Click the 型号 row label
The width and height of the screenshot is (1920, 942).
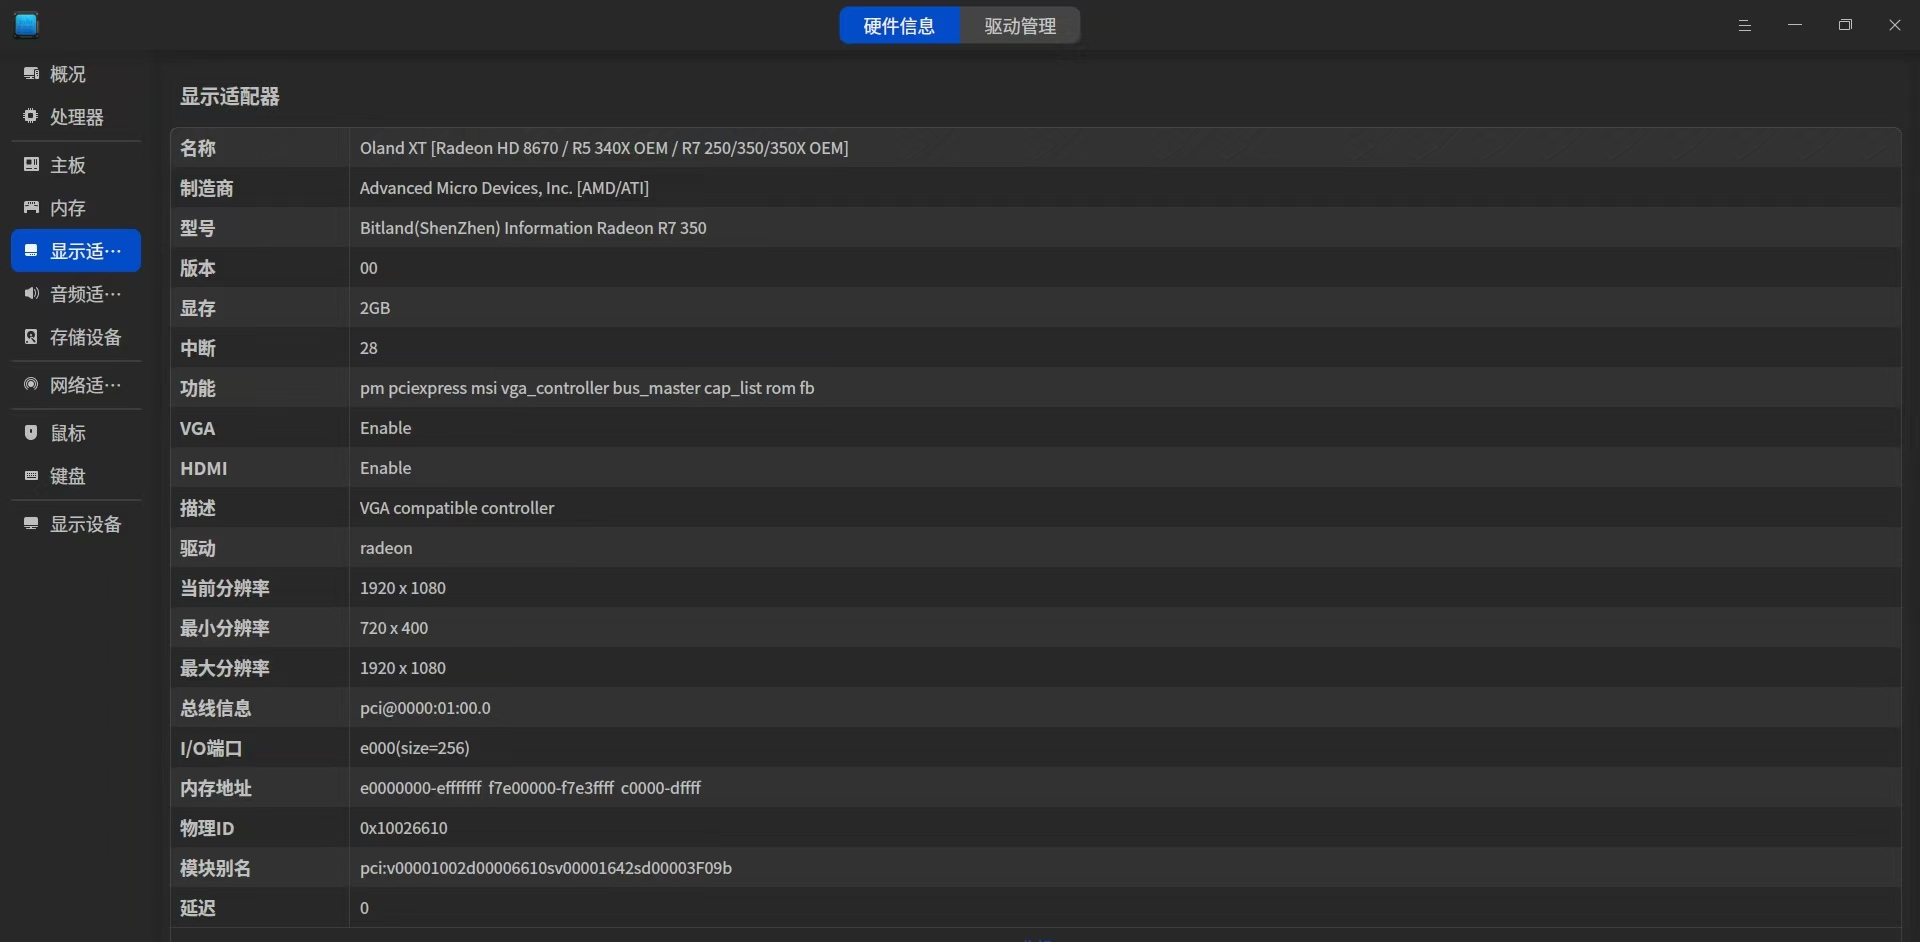198,228
